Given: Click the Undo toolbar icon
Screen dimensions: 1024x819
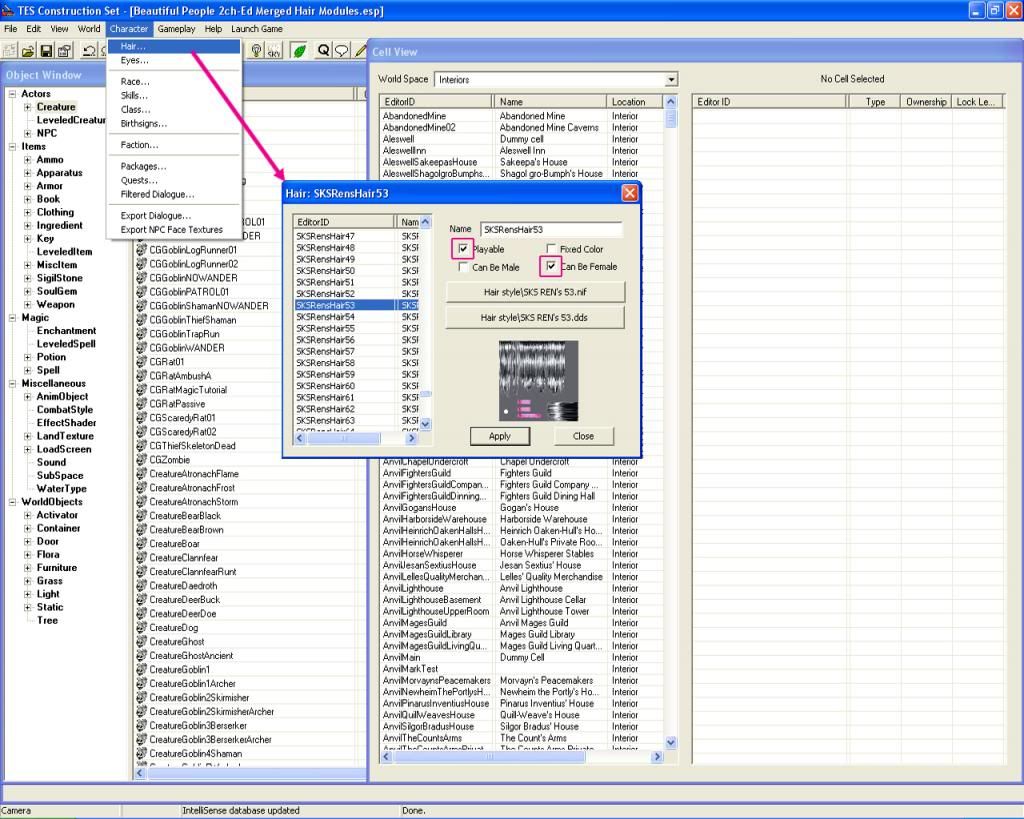Looking at the screenshot, I should pyautogui.click(x=89, y=50).
